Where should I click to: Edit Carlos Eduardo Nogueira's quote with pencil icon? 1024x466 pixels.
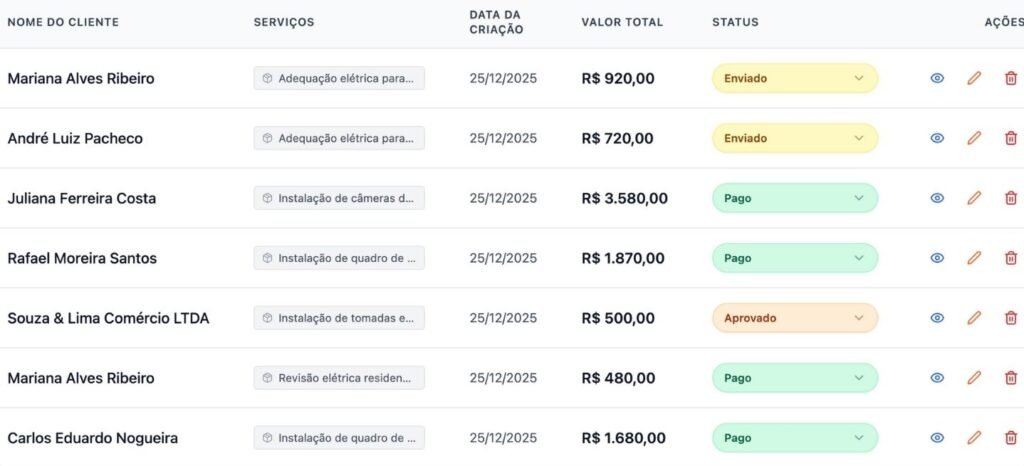tap(974, 438)
